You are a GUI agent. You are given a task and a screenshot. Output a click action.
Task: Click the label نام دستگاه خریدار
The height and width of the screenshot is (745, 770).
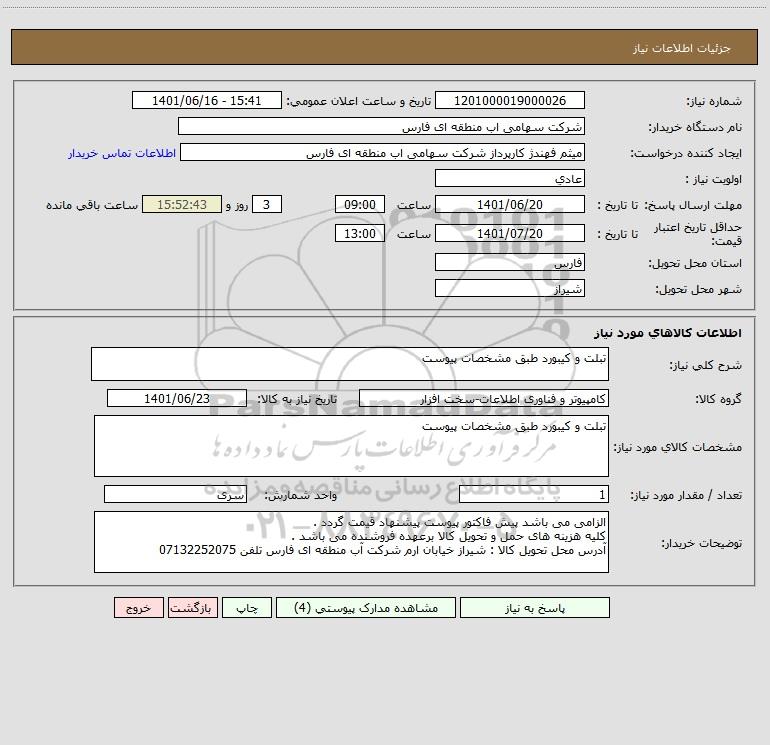[695, 128]
